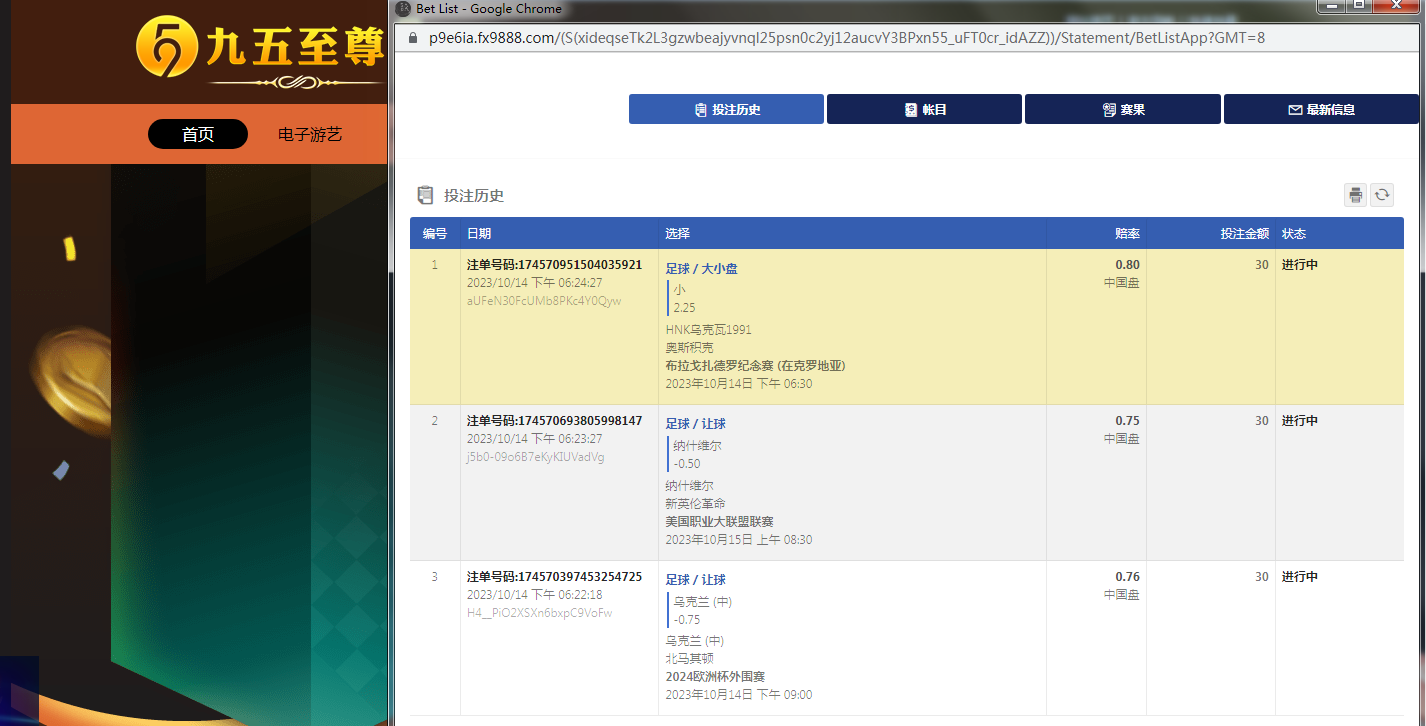1426x726 pixels.
Task: Click odds value 0.80
Action: point(1127,265)
